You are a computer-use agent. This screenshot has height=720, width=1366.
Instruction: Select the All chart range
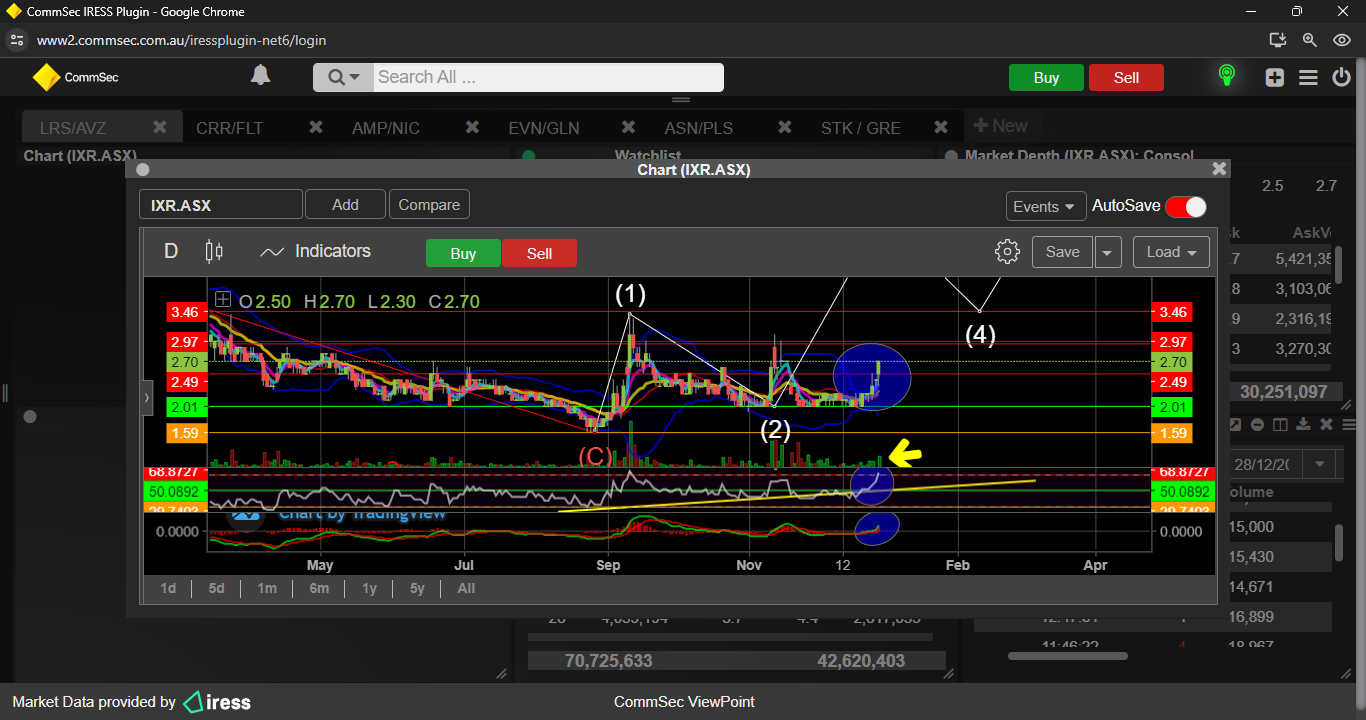click(x=466, y=588)
